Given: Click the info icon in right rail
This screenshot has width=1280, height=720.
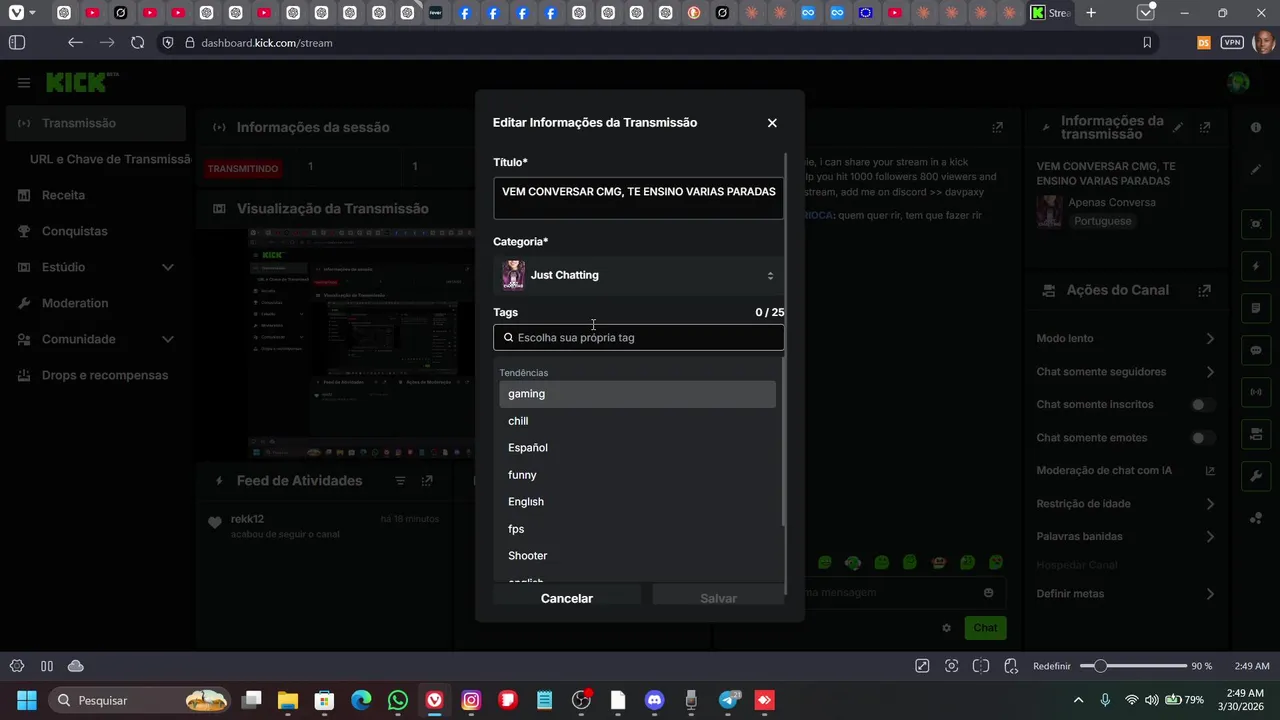Looking at the screenshot, I should click(1256, 128).
